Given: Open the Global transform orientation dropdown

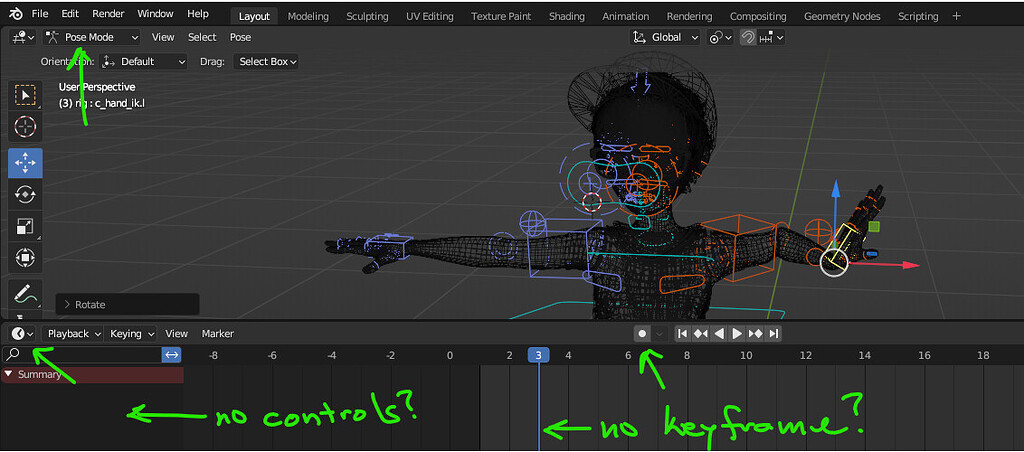Looking at the screenshot, I should [665, 37].
